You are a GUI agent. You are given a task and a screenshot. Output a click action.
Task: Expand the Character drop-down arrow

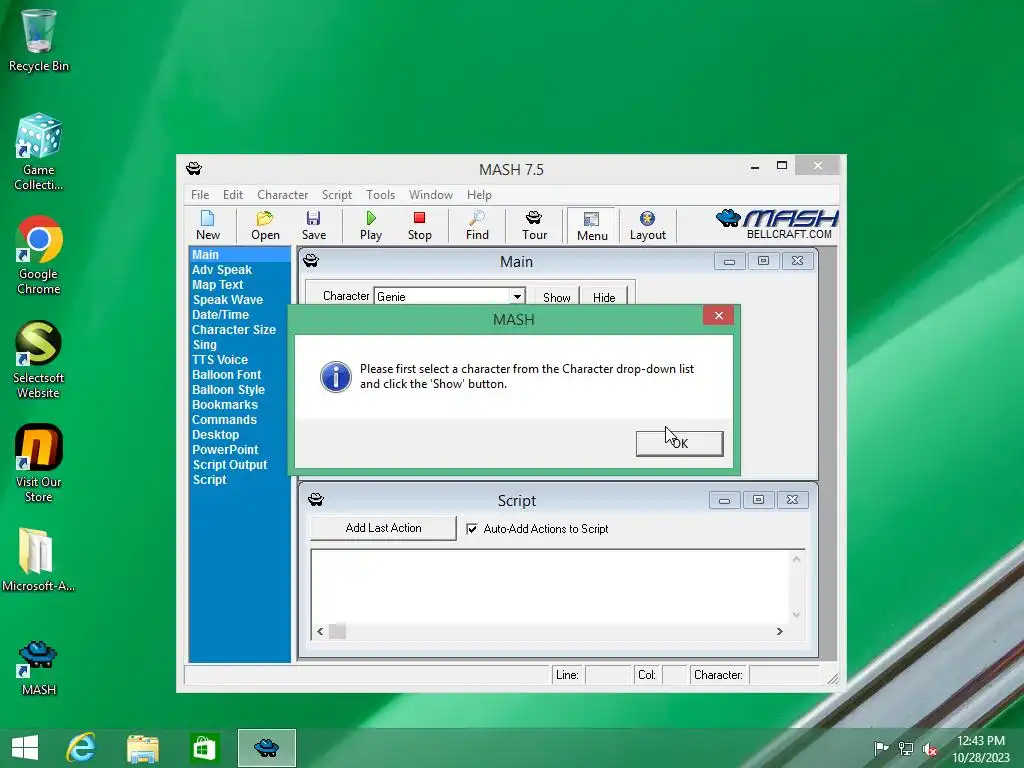coord(517,296)
